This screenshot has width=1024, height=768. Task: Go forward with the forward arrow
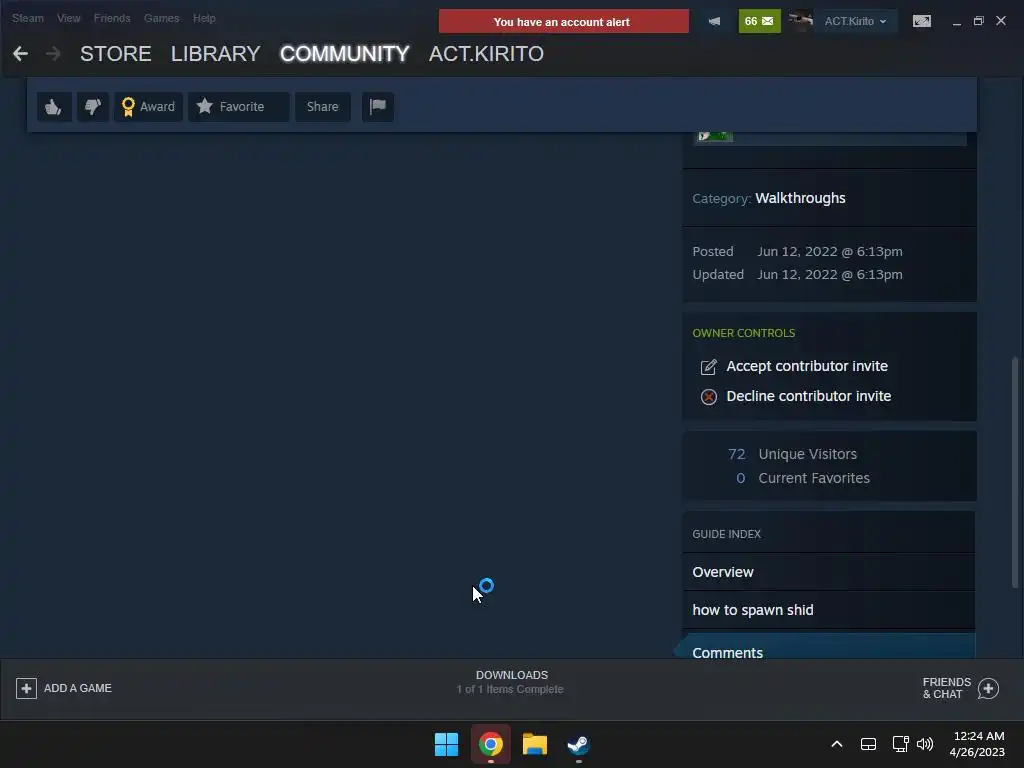tap(53, 54)
